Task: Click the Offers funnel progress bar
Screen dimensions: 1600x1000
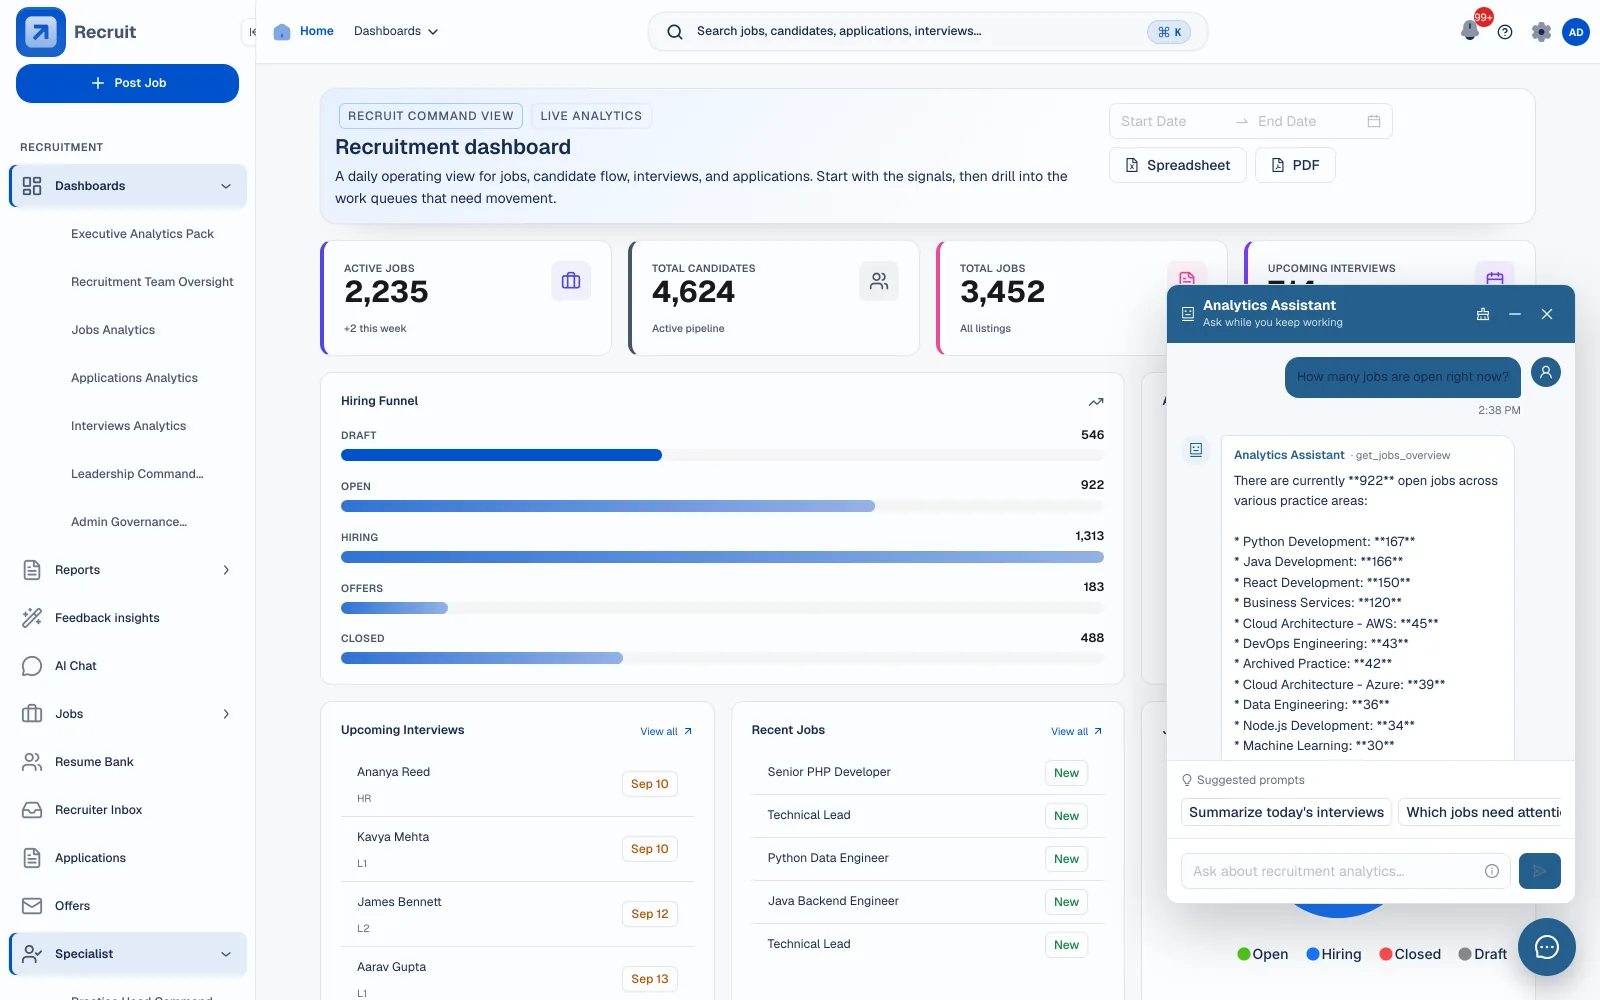Action: tap(722, 608)
